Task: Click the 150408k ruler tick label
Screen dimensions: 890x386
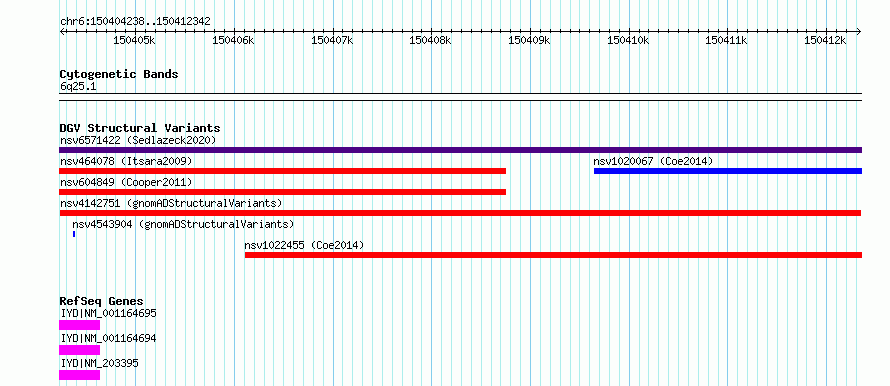Action: [431, 41]
